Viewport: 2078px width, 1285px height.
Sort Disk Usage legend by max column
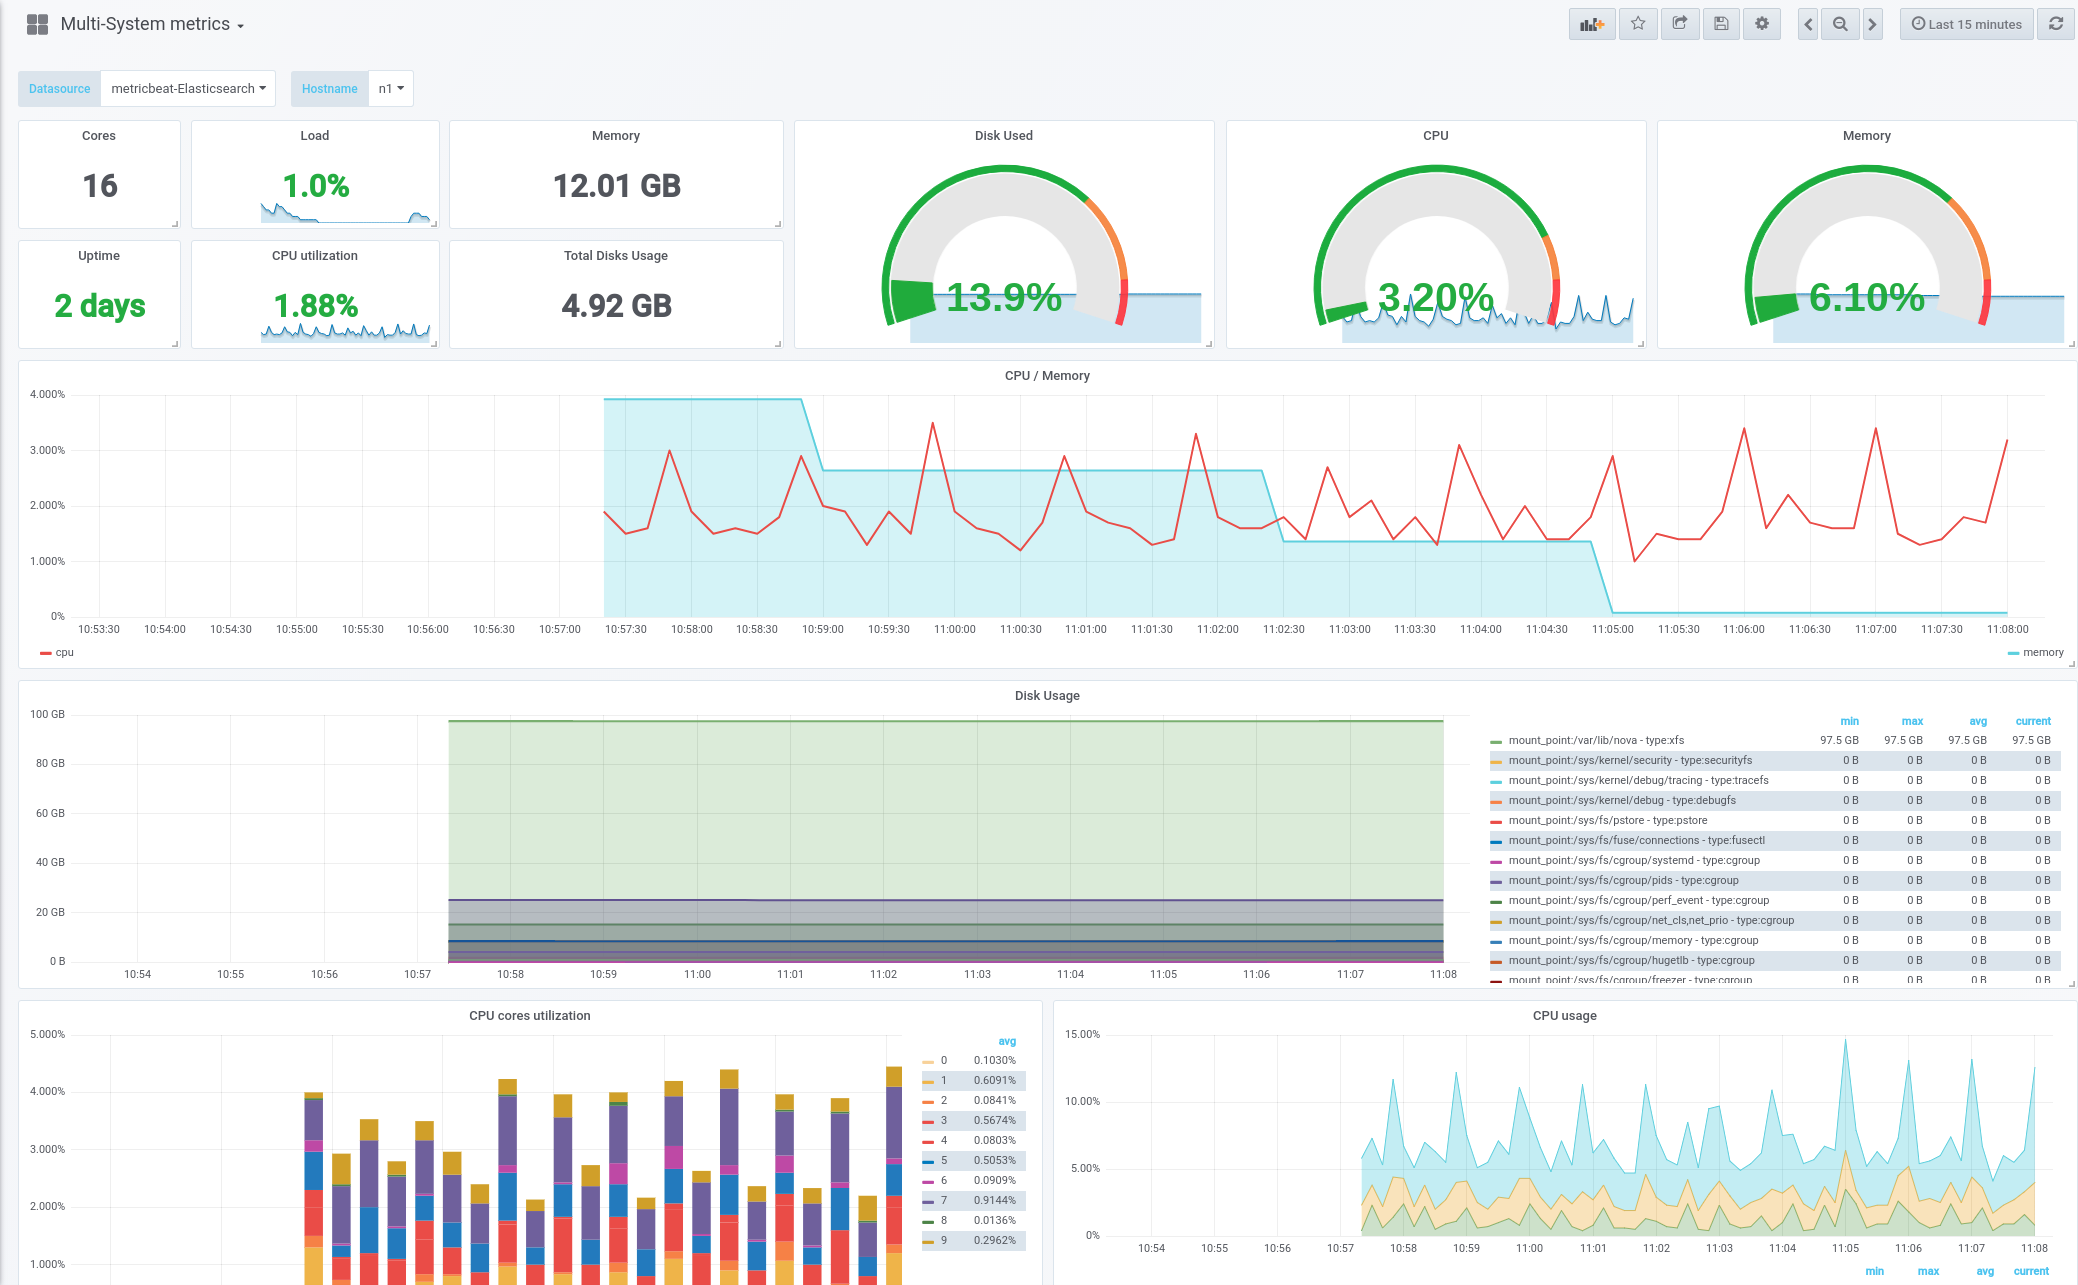1912,722
